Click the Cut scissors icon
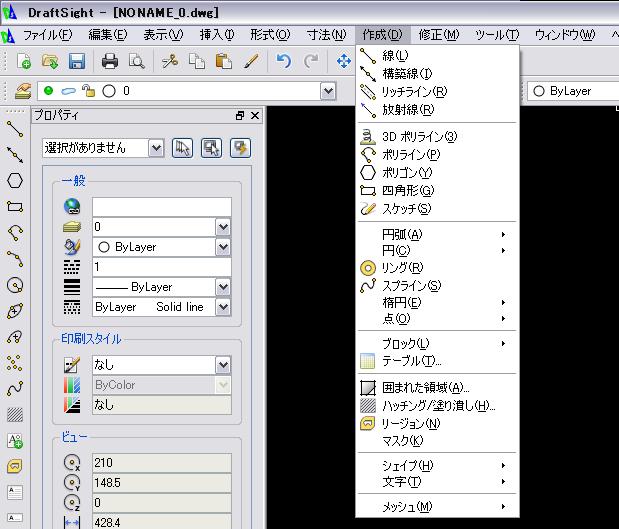This screenshot has width=619, height=529. pos(170,61)
